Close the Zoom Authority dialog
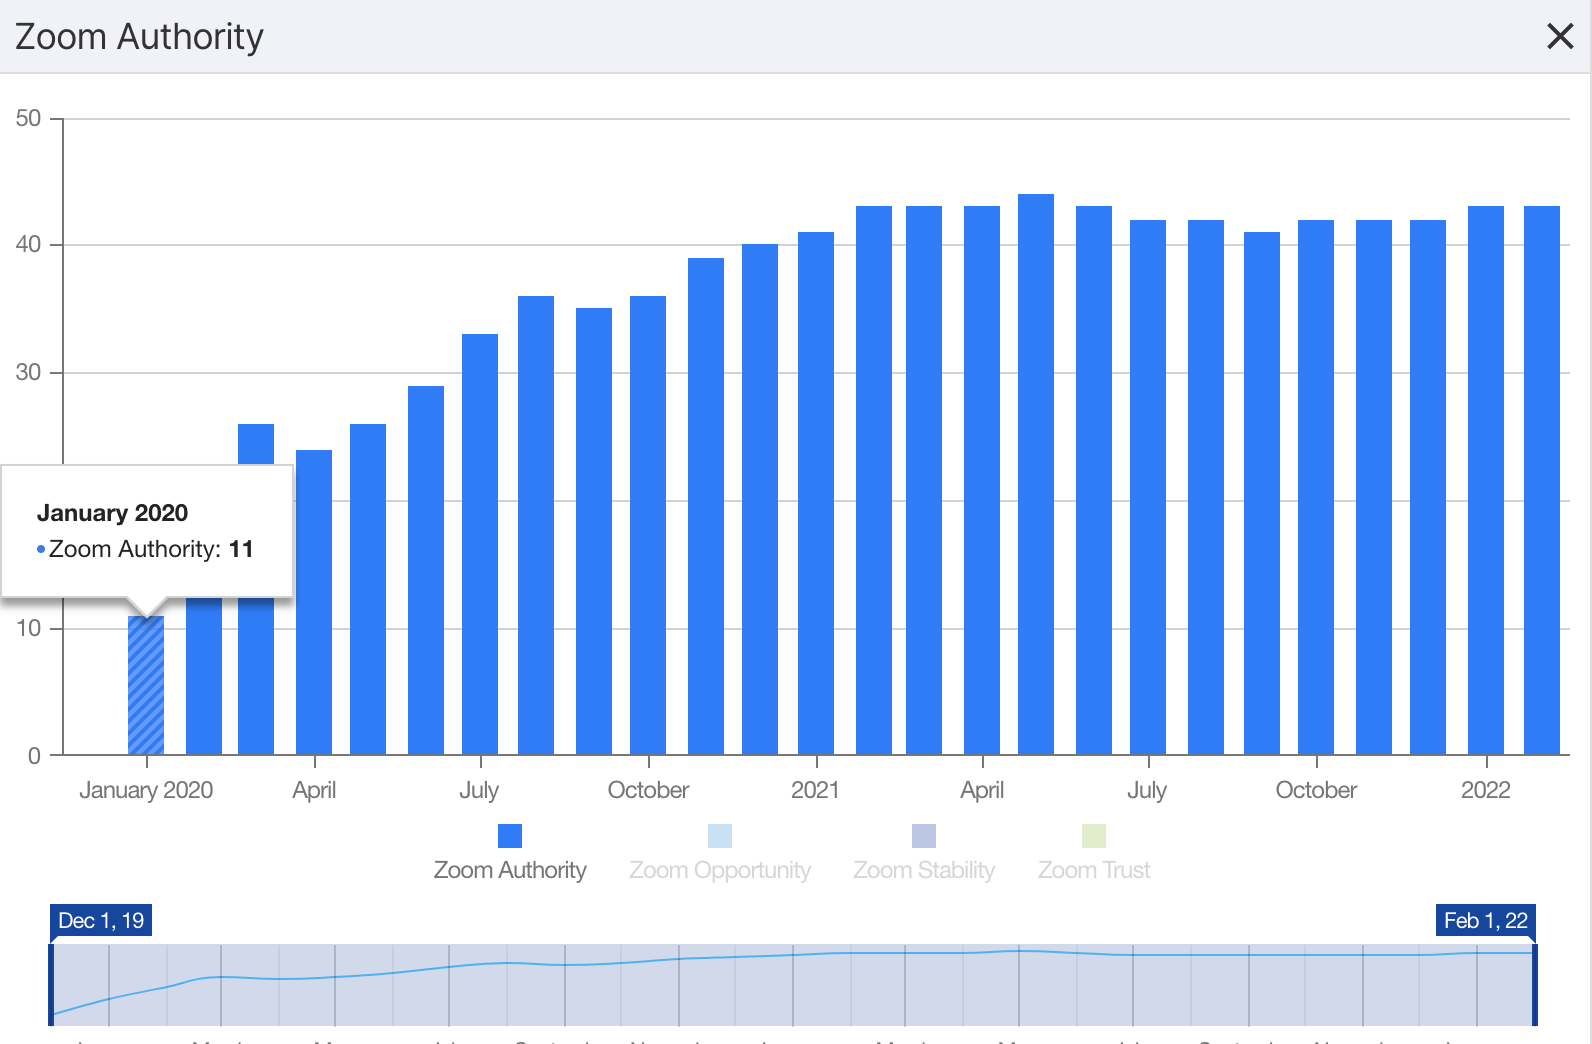Viewport: 1592px width, 1044px height. (x=1560, y=36)
